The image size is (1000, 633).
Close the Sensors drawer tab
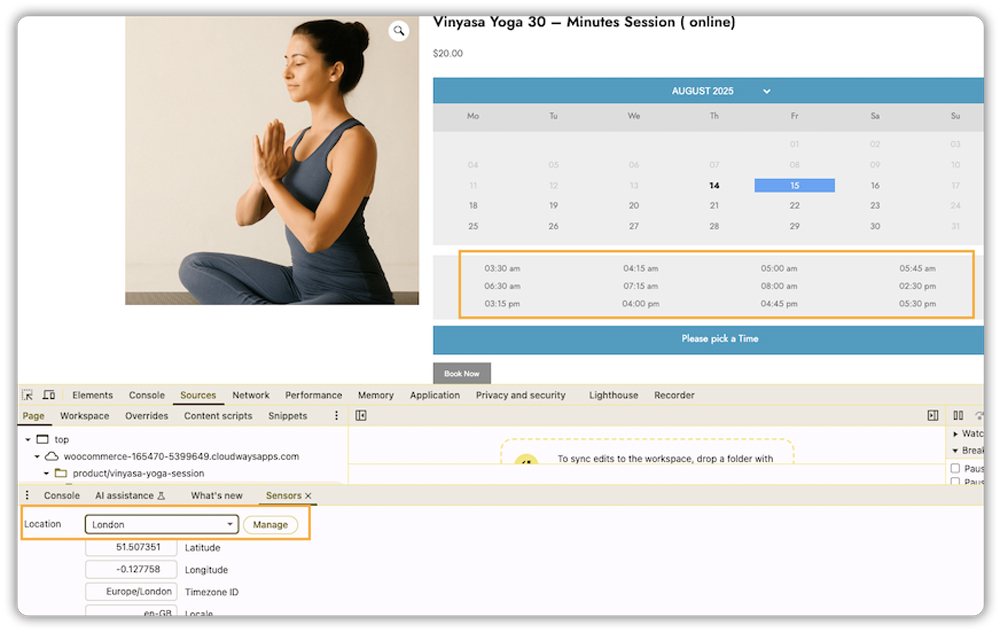pyautogui.click(x=307, y=495)
